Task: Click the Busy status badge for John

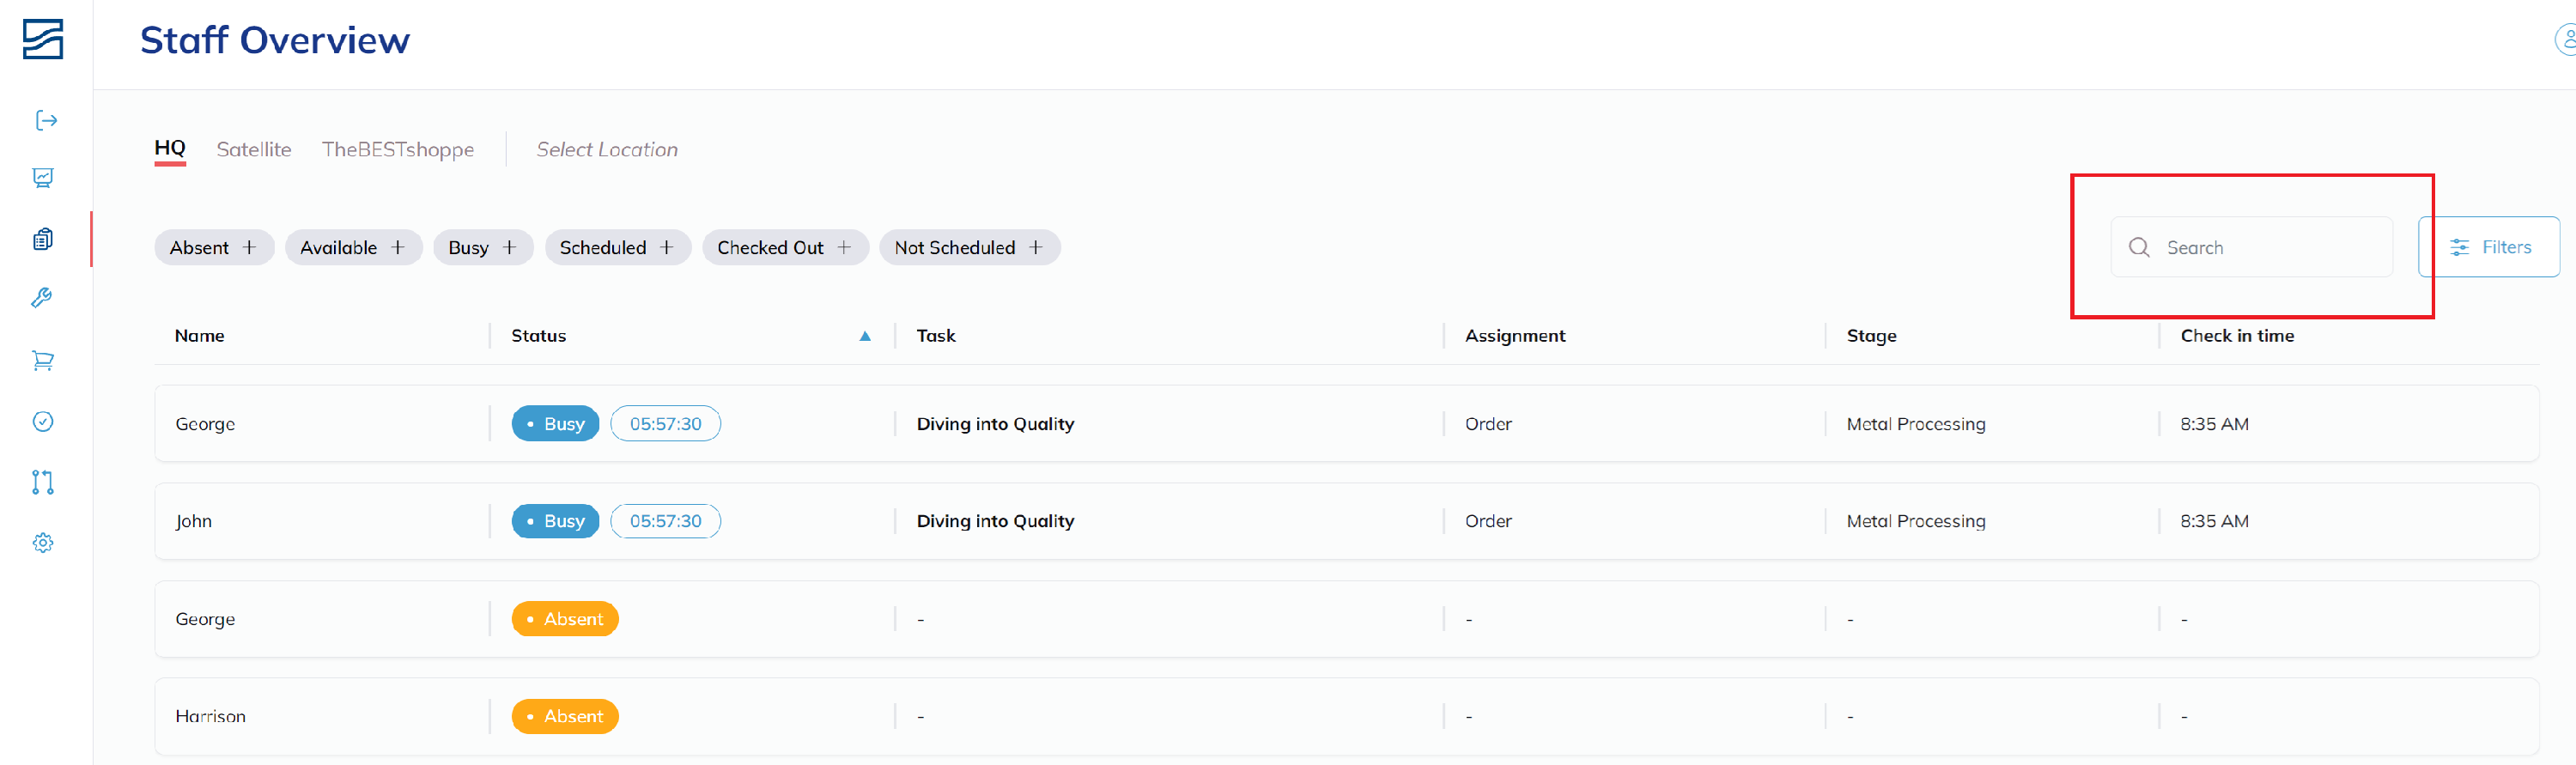Action: 555,521
